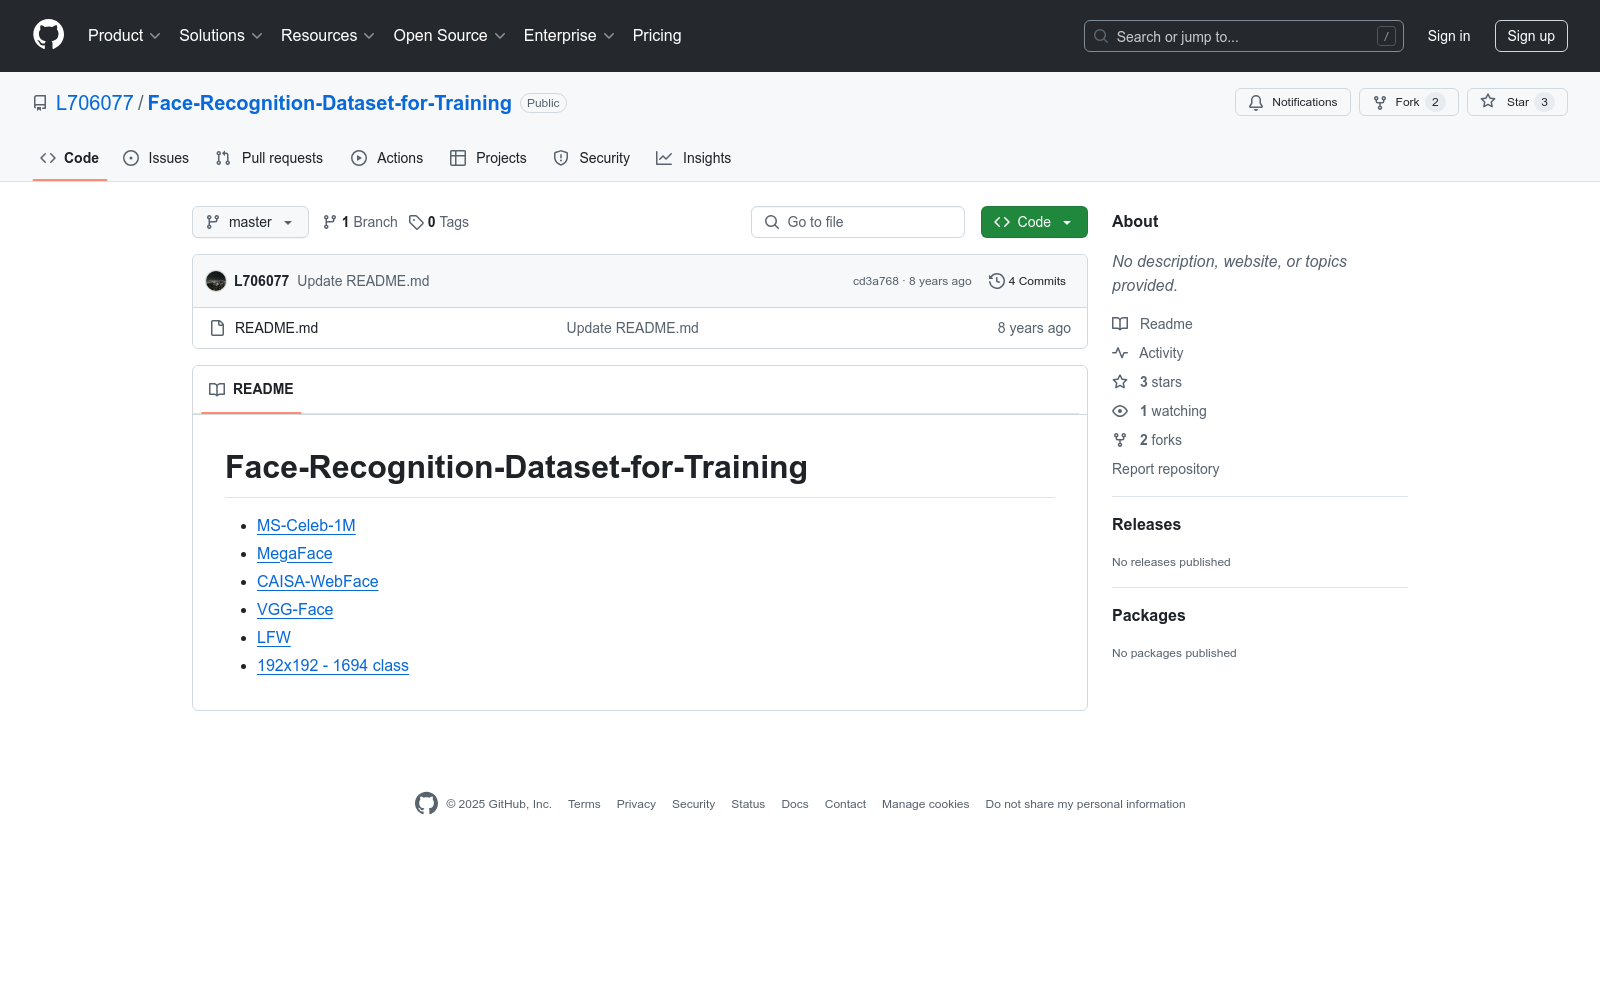
Task: Open the LFW dataset link
Action: [x=274, y=638]
